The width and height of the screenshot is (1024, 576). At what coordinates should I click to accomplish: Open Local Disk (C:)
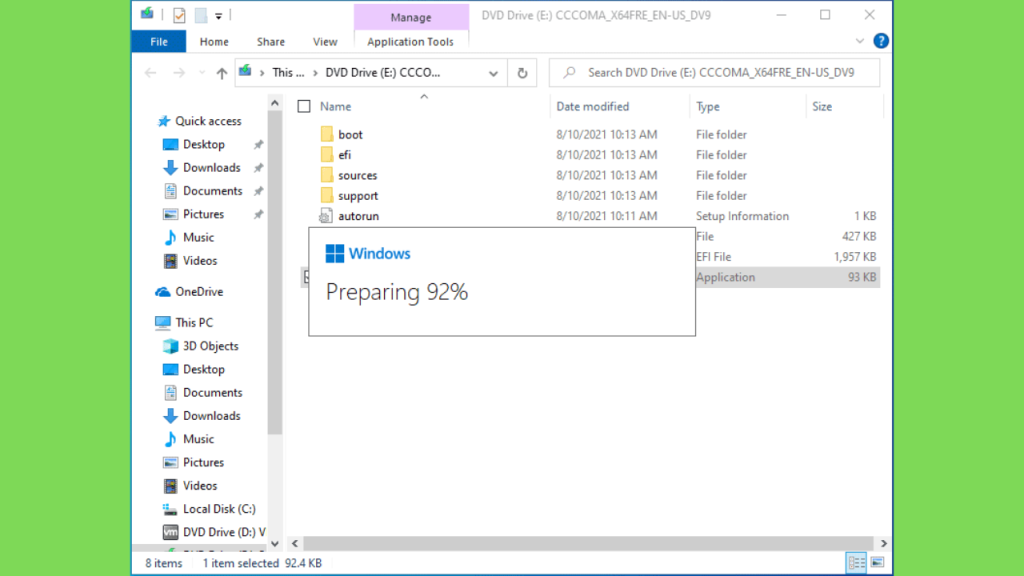pos(219,509)
